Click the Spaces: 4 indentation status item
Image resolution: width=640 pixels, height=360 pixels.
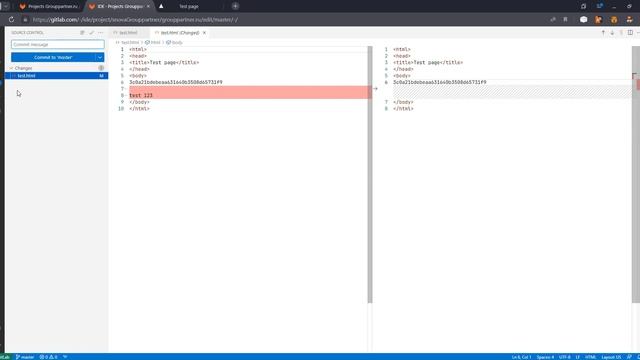pos(545,357)
